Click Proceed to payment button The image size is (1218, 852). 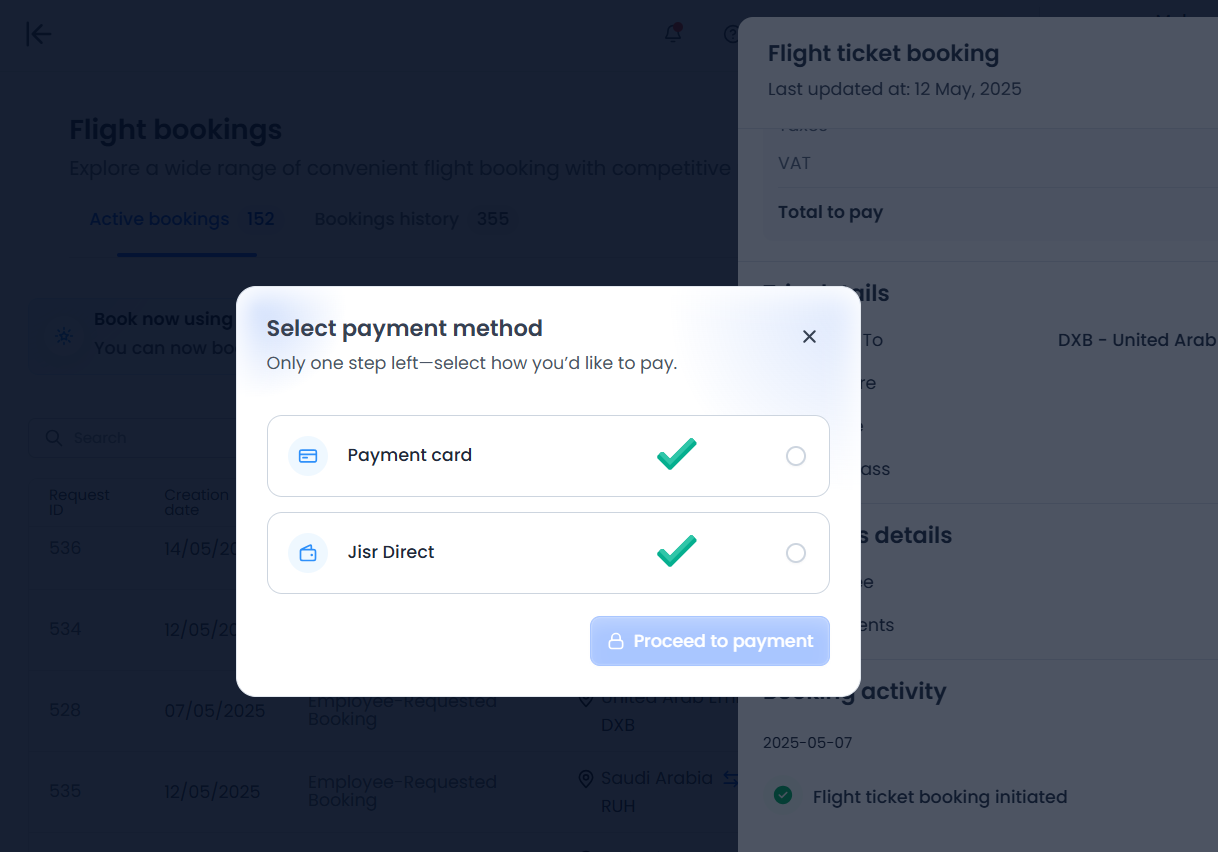click(709, 641)
